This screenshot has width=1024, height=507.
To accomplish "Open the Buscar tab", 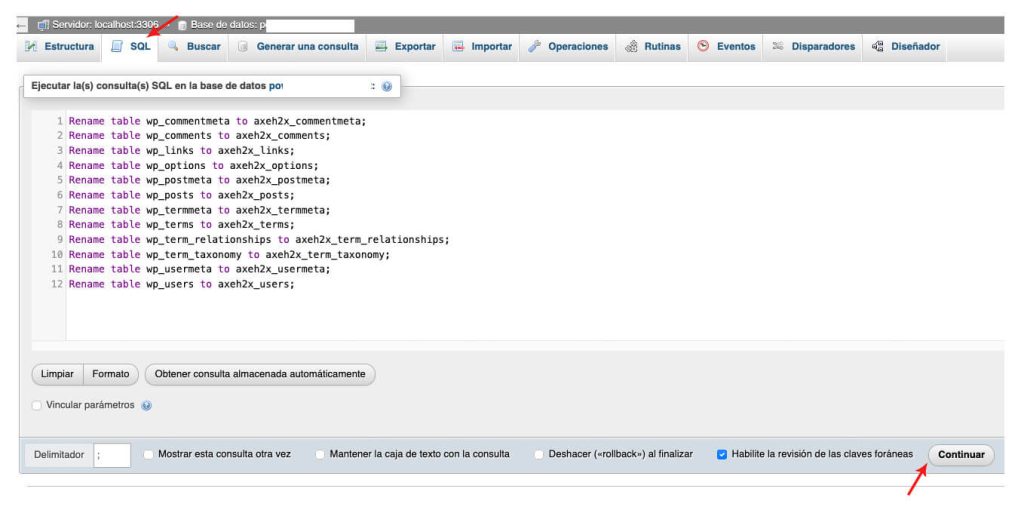I will tap(193, 47).
